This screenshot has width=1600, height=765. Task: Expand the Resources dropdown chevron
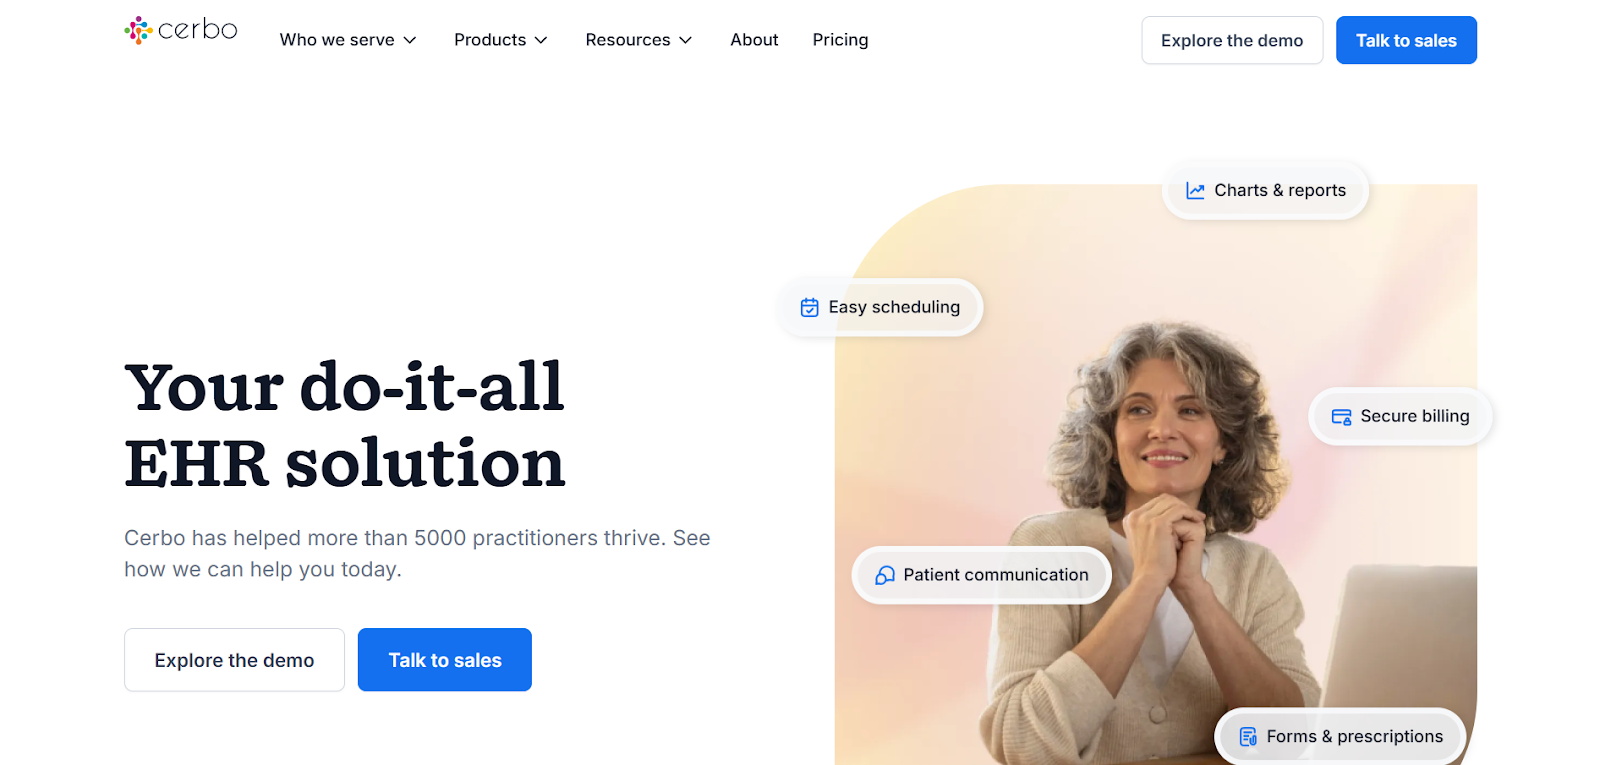[x=686, y=40]
